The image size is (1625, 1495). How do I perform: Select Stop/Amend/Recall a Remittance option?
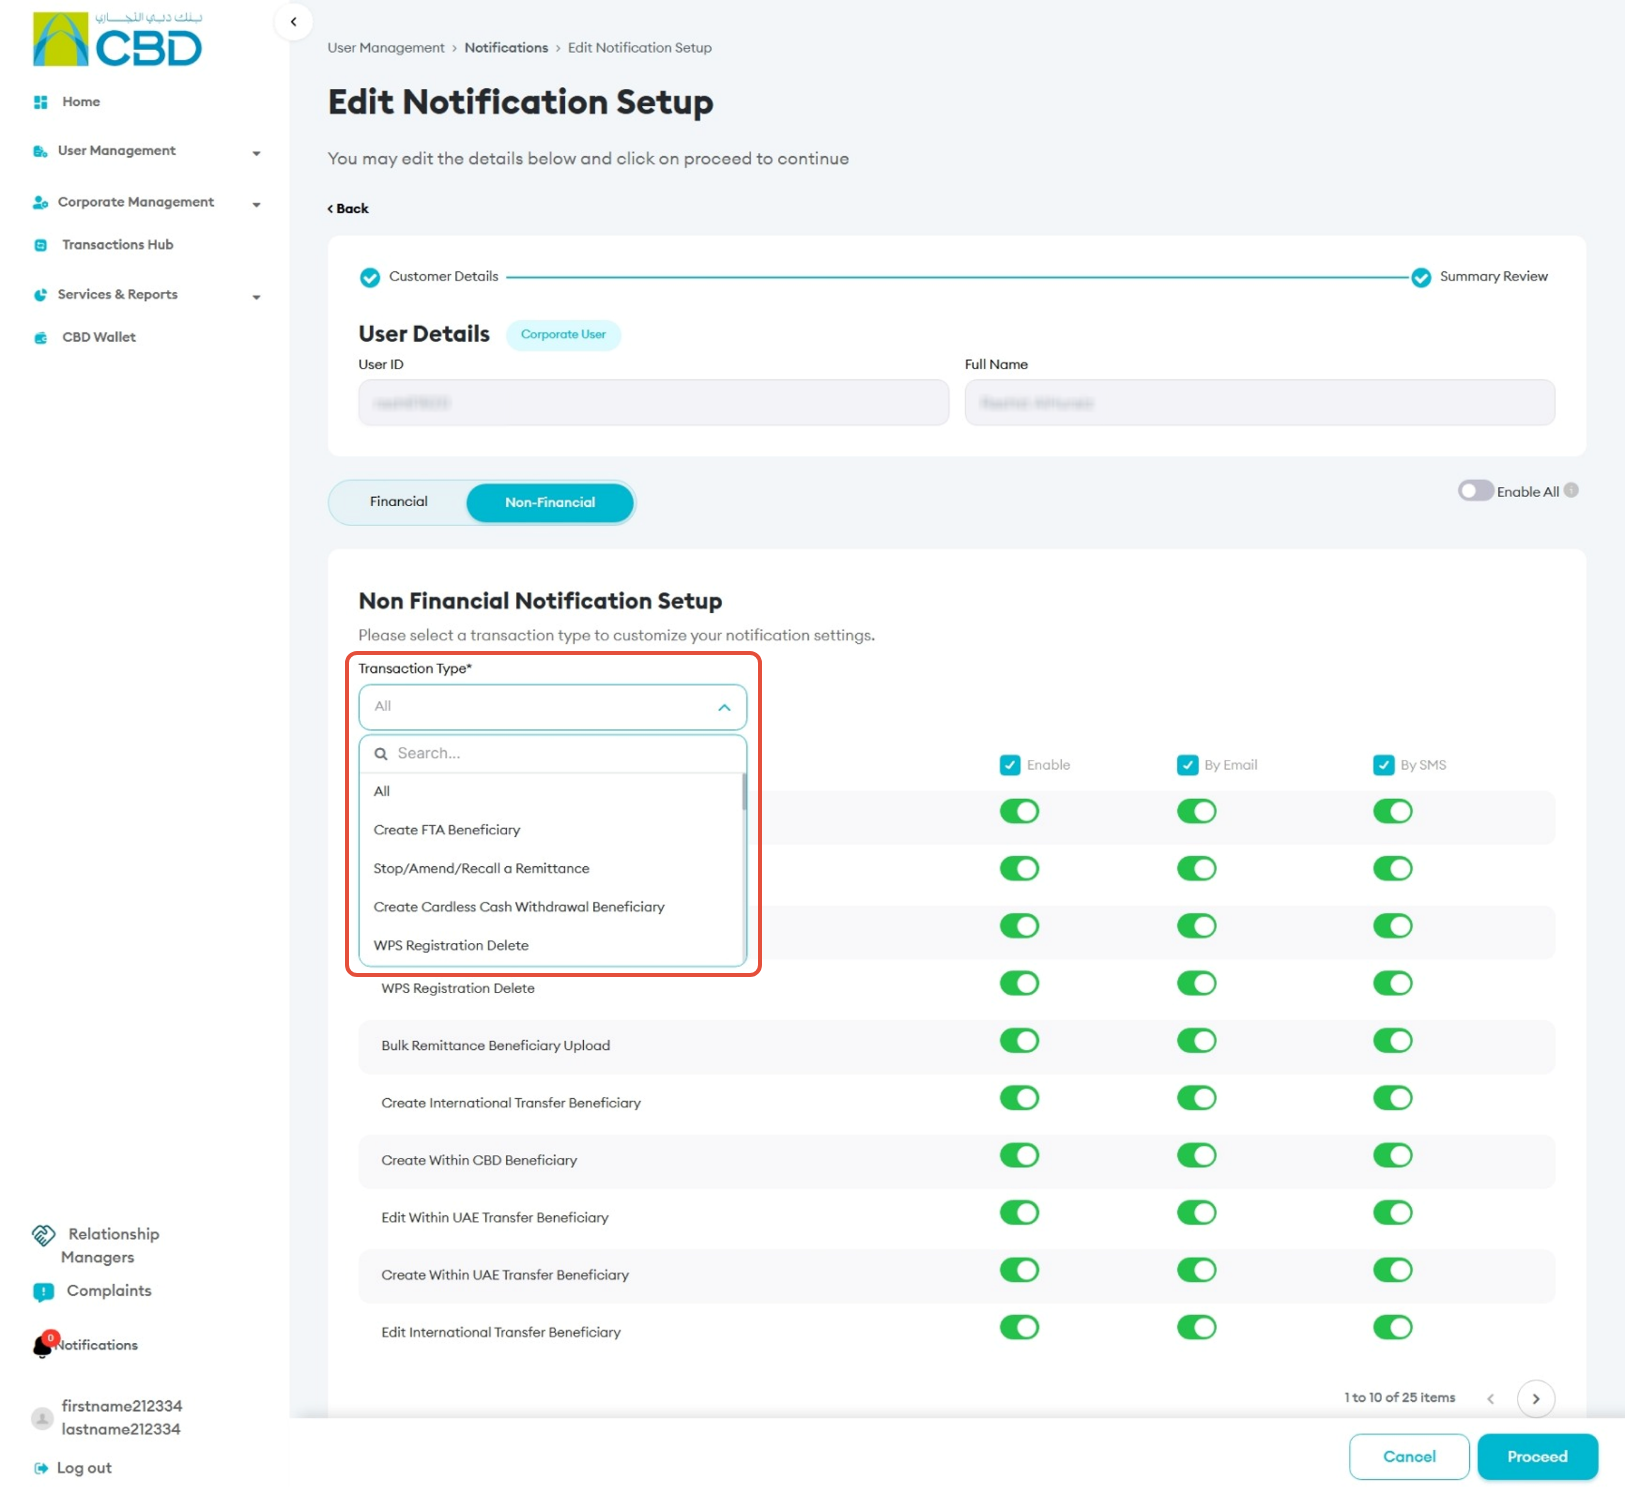(x=551, y=869)
